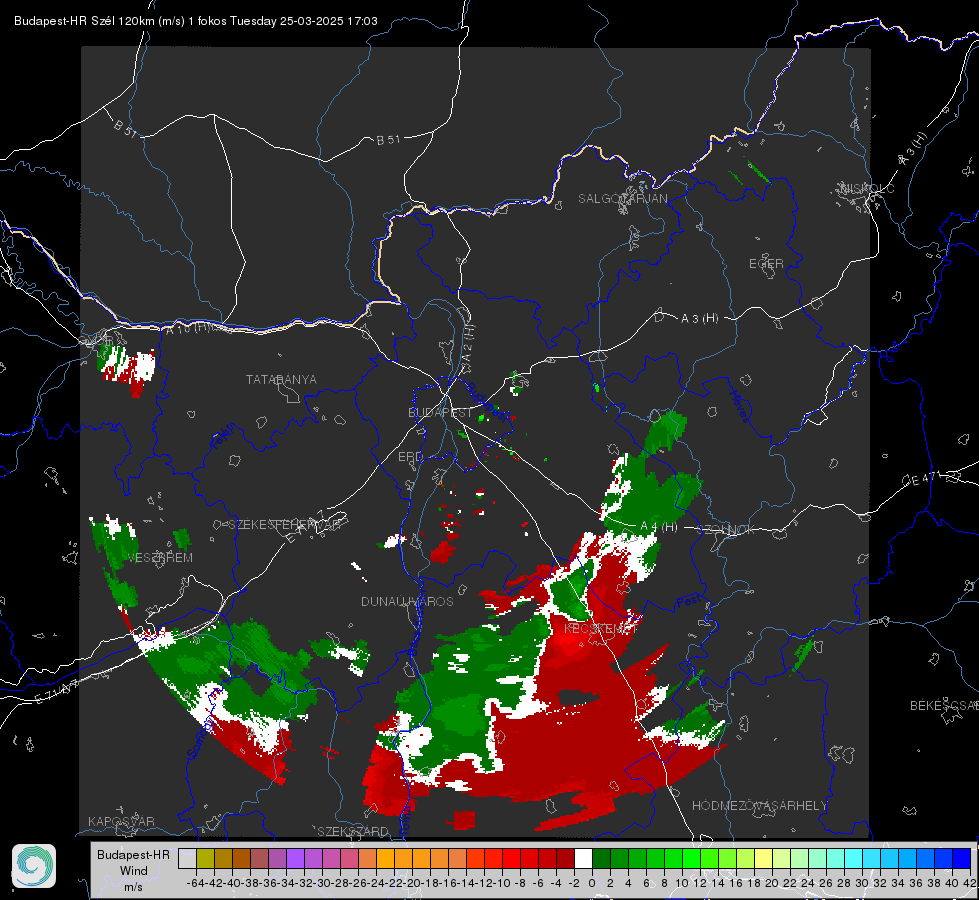Select the yellow swatch between 18 and 20
This screenshot has height=900, width=979.
tap(764, 858)
